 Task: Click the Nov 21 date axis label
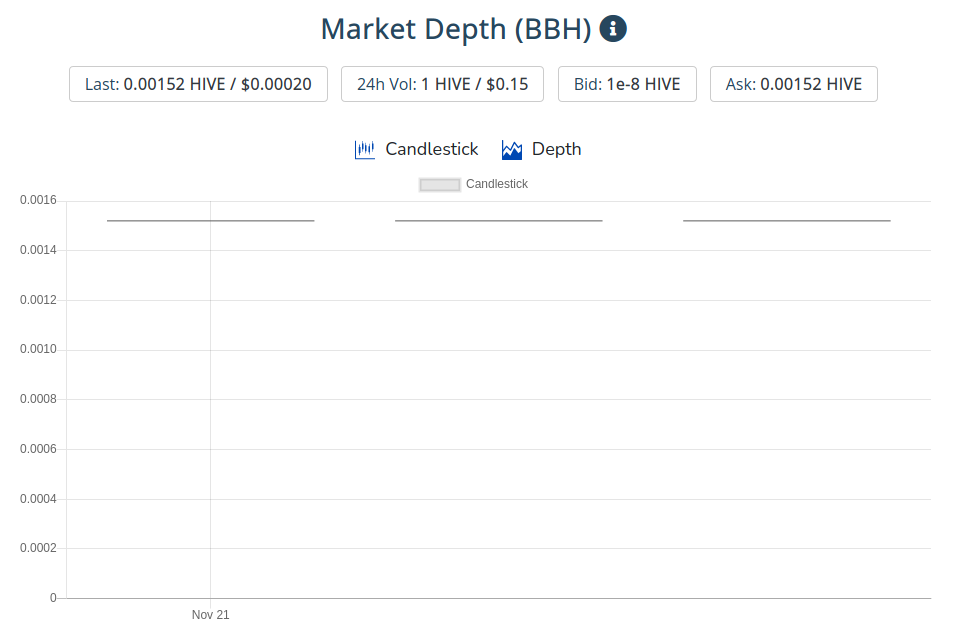tap(210, 614)
